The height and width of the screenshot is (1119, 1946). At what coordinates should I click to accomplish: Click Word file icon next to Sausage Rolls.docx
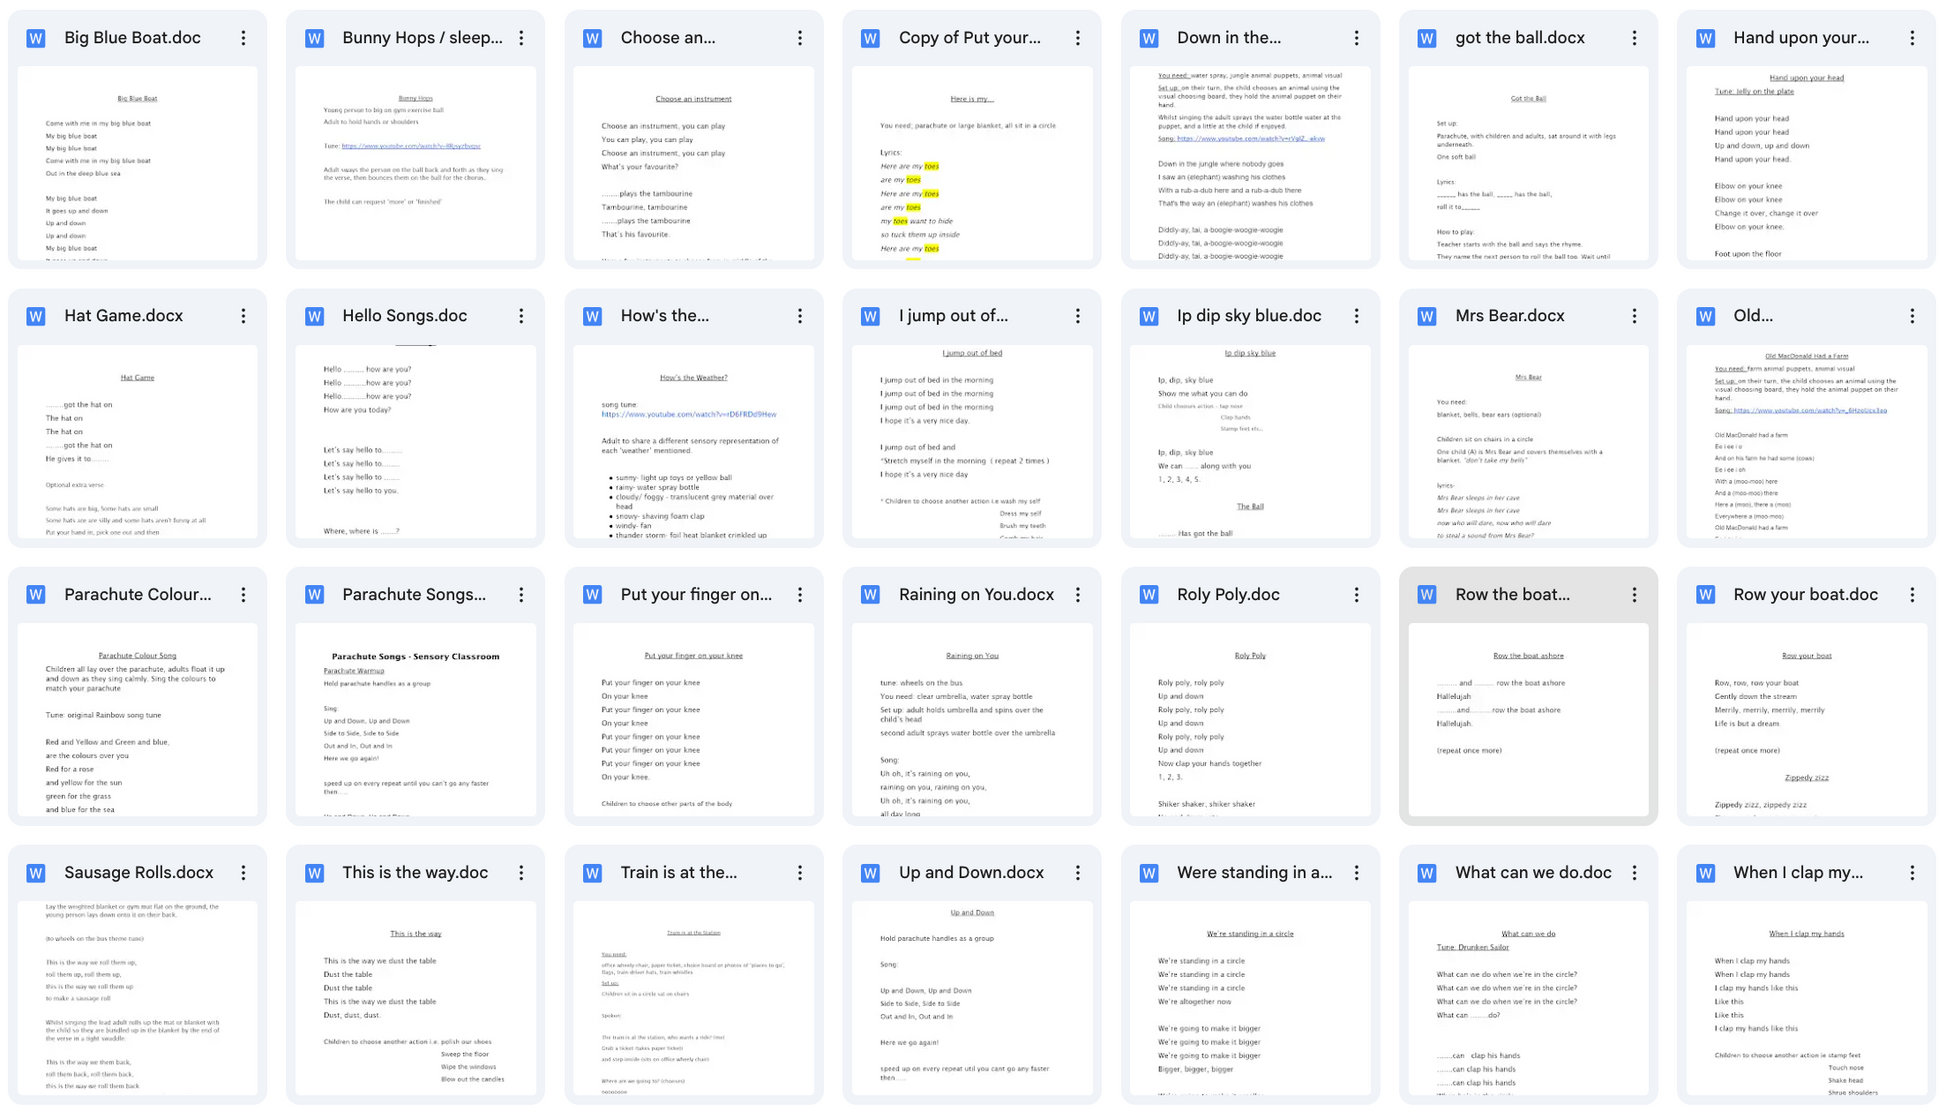pos(36,874)
